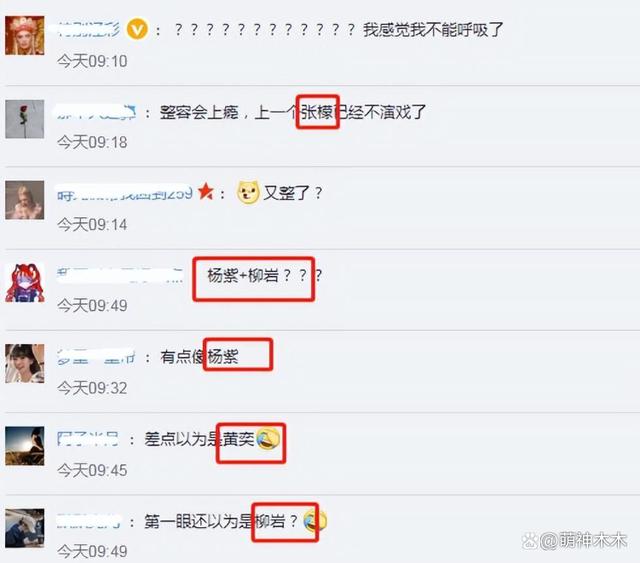Open the red rose avatar
Image resolution: width=640 pixels, height=563 pixels.
coord(24,119)
